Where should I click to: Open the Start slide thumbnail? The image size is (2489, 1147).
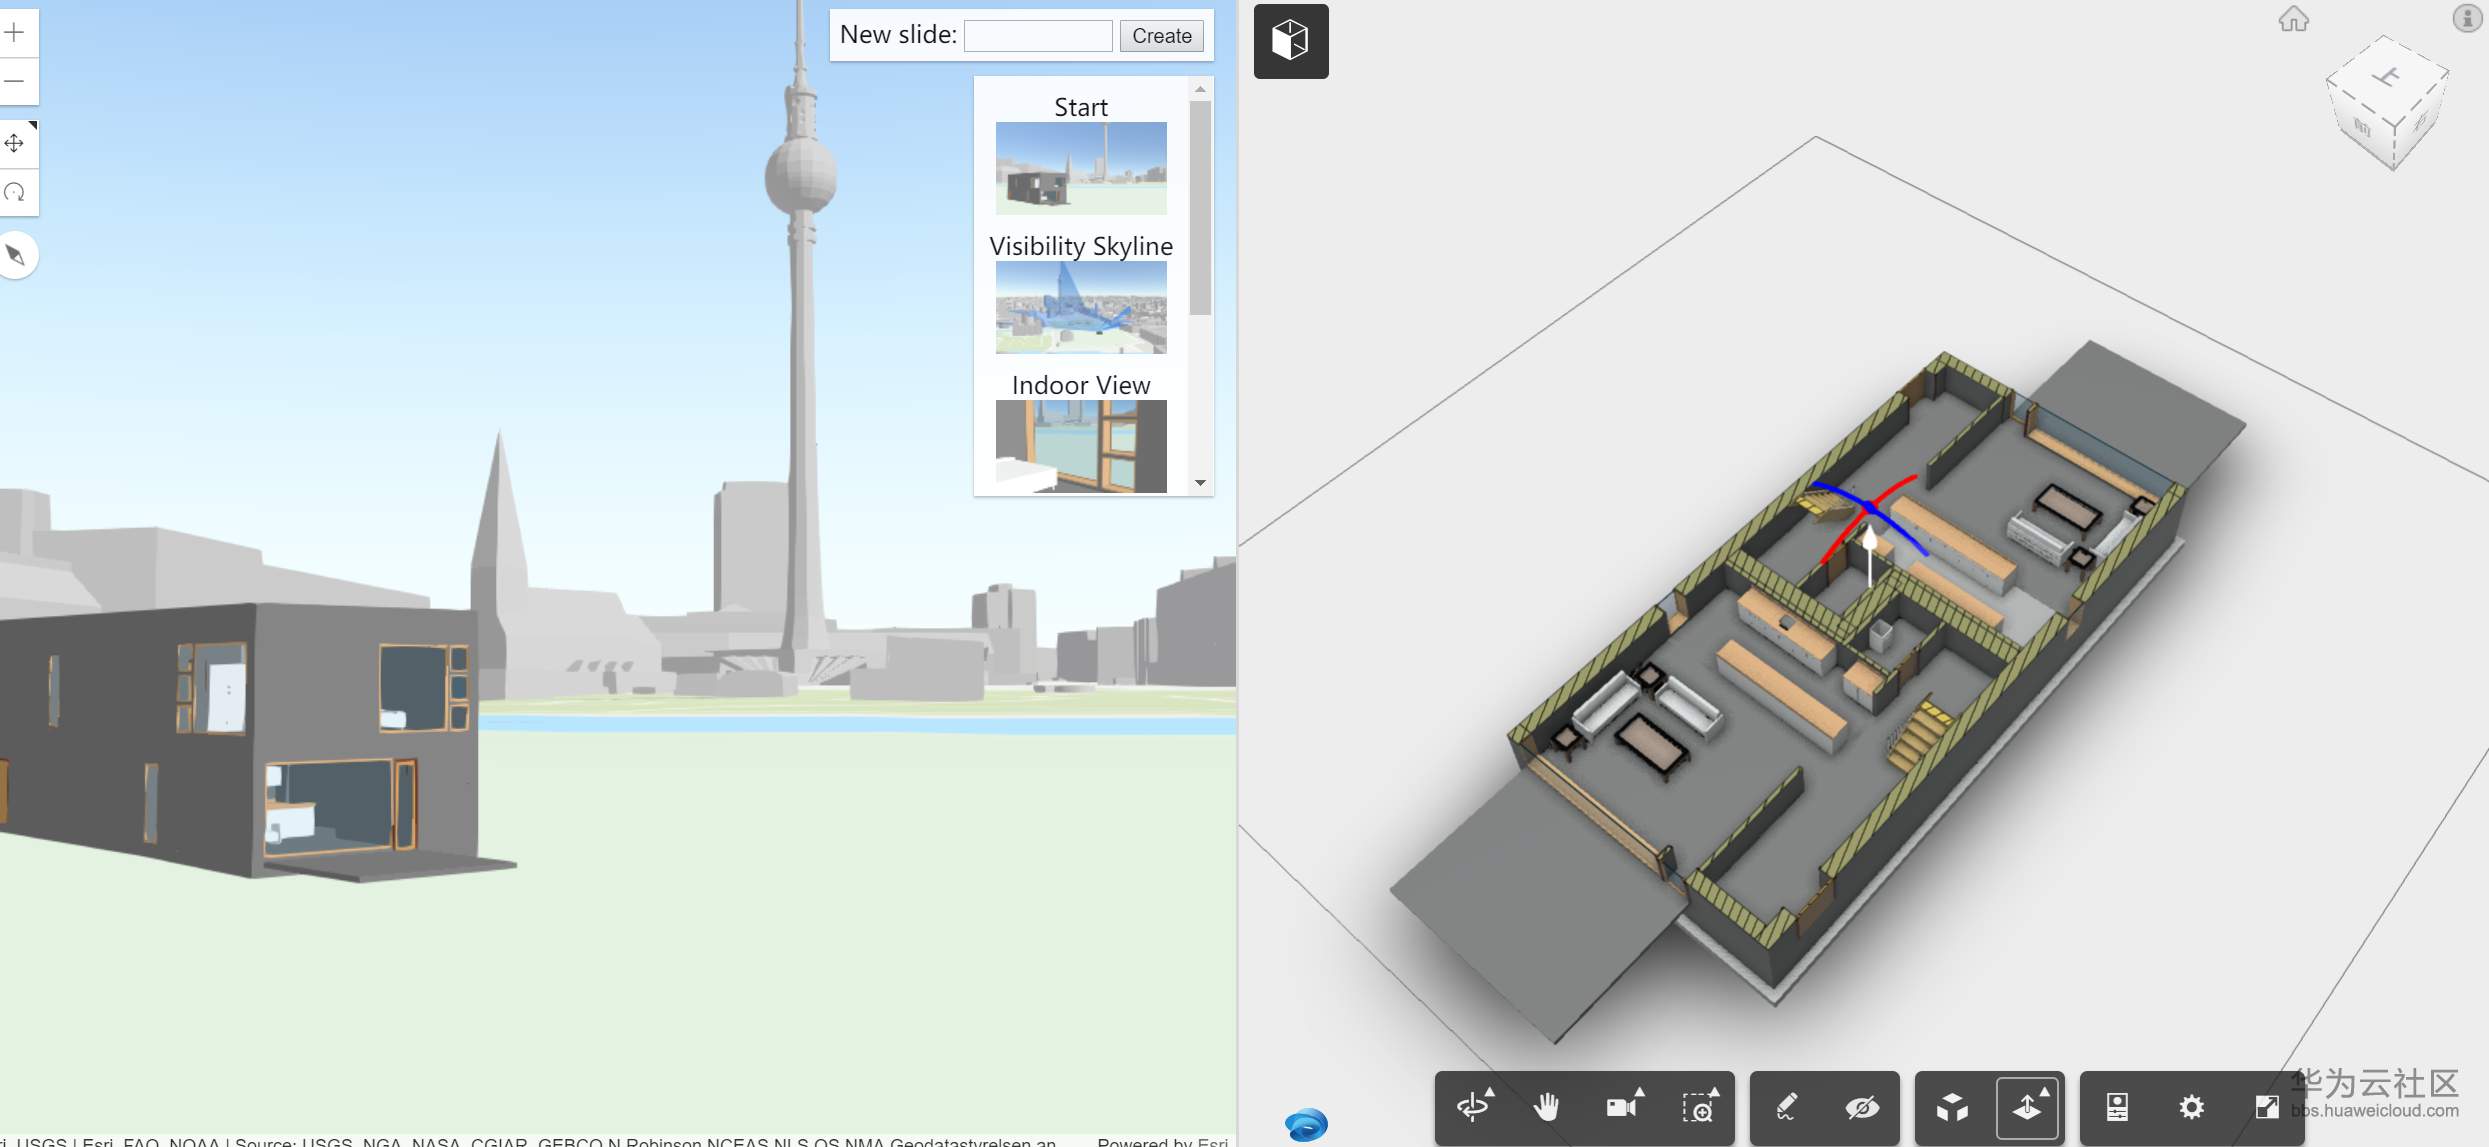1081,168
